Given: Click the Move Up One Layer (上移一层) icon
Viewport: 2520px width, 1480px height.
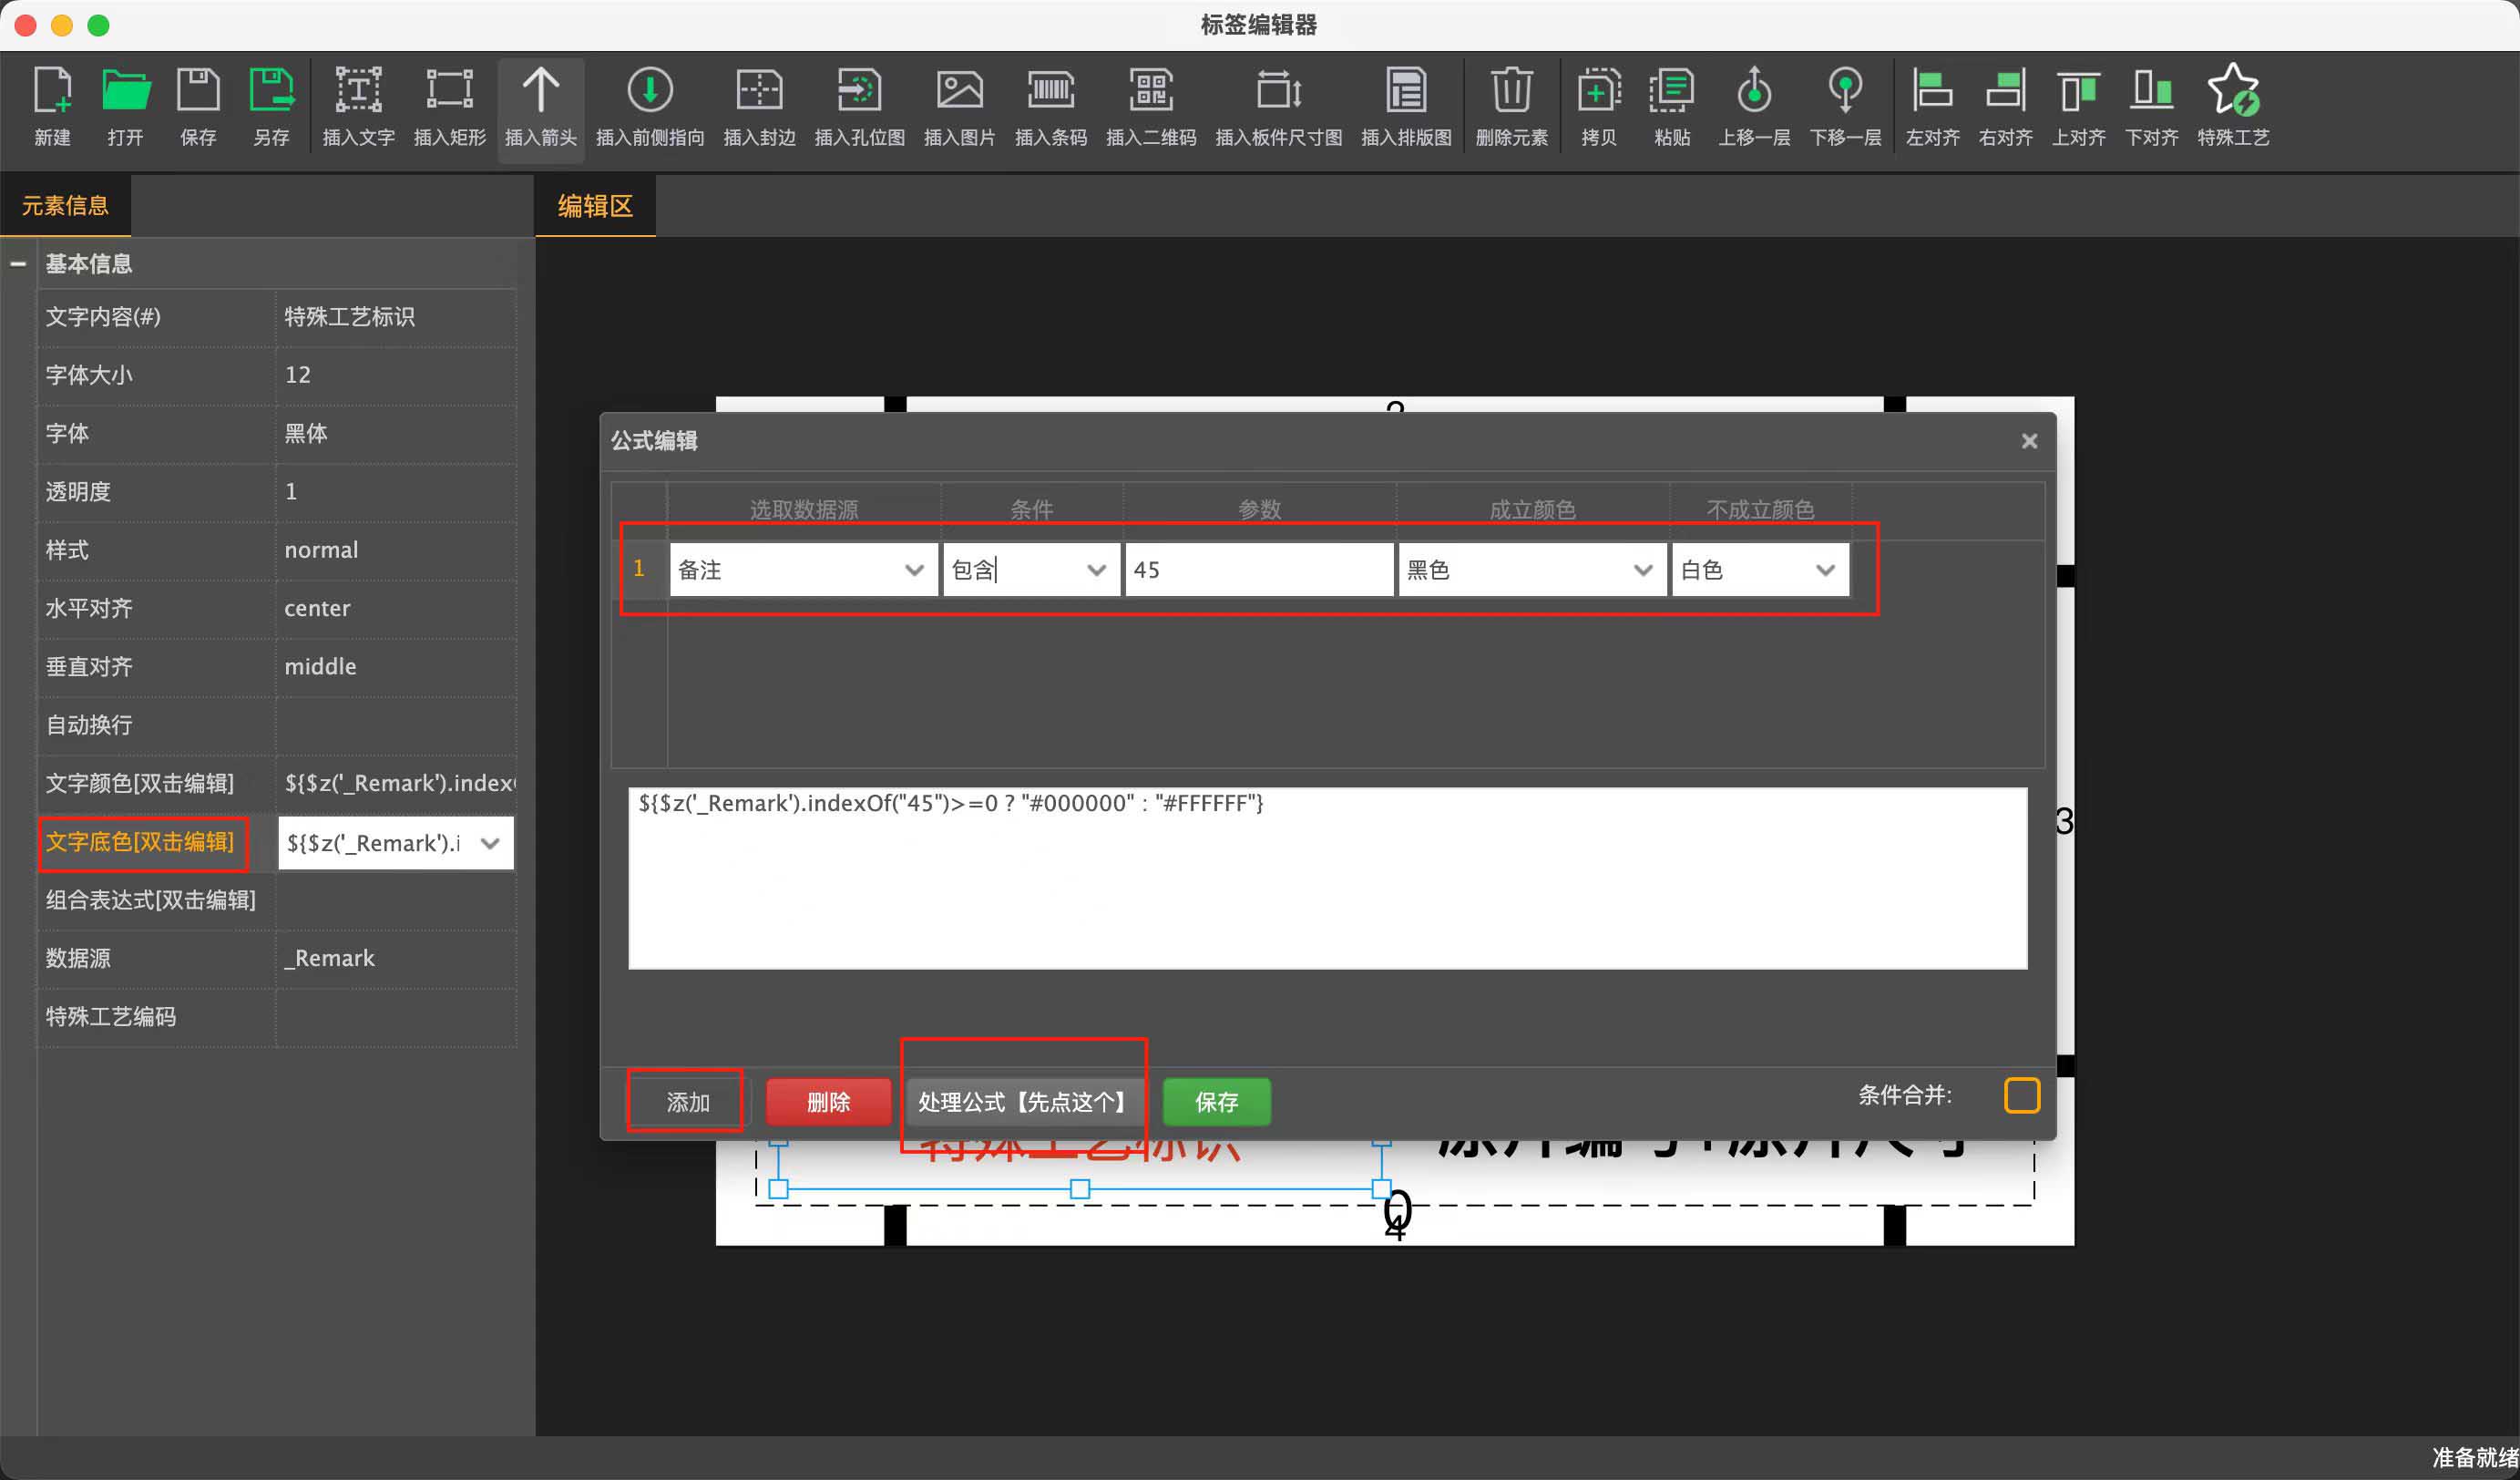Looking at the screenshot, I should (x=1753, y=91).
